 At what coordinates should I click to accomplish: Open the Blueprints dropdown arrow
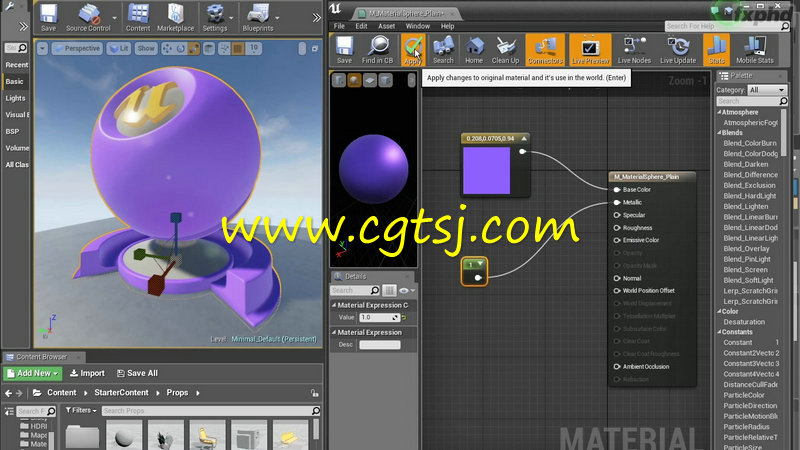click(278, 18)
